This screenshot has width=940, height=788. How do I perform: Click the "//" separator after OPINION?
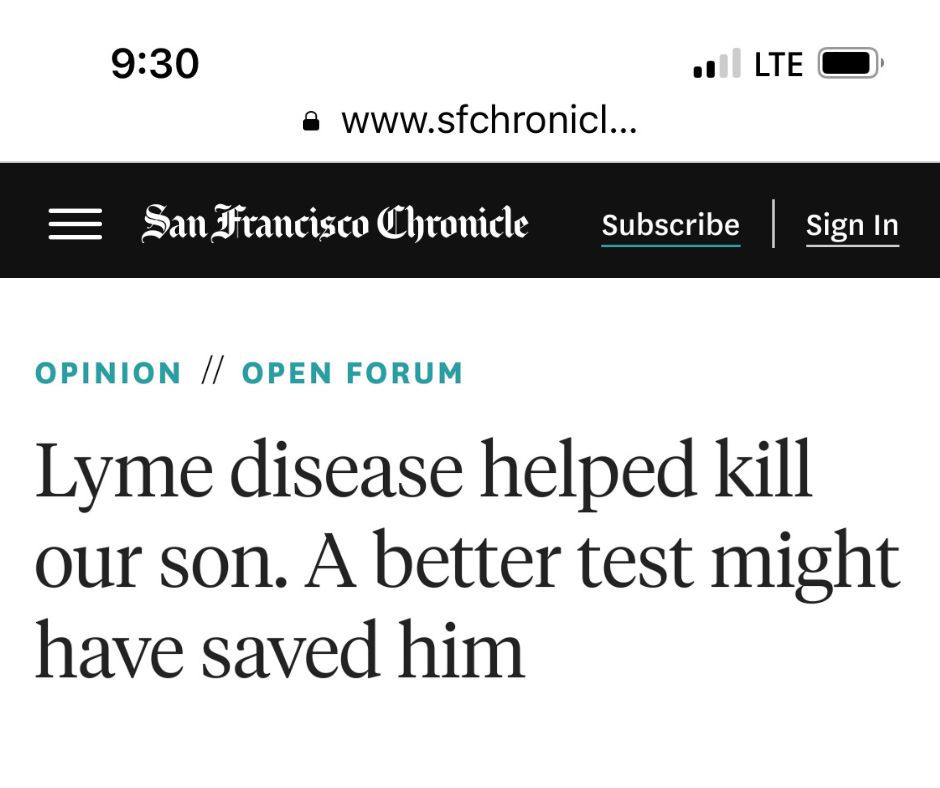coord(212,373)
